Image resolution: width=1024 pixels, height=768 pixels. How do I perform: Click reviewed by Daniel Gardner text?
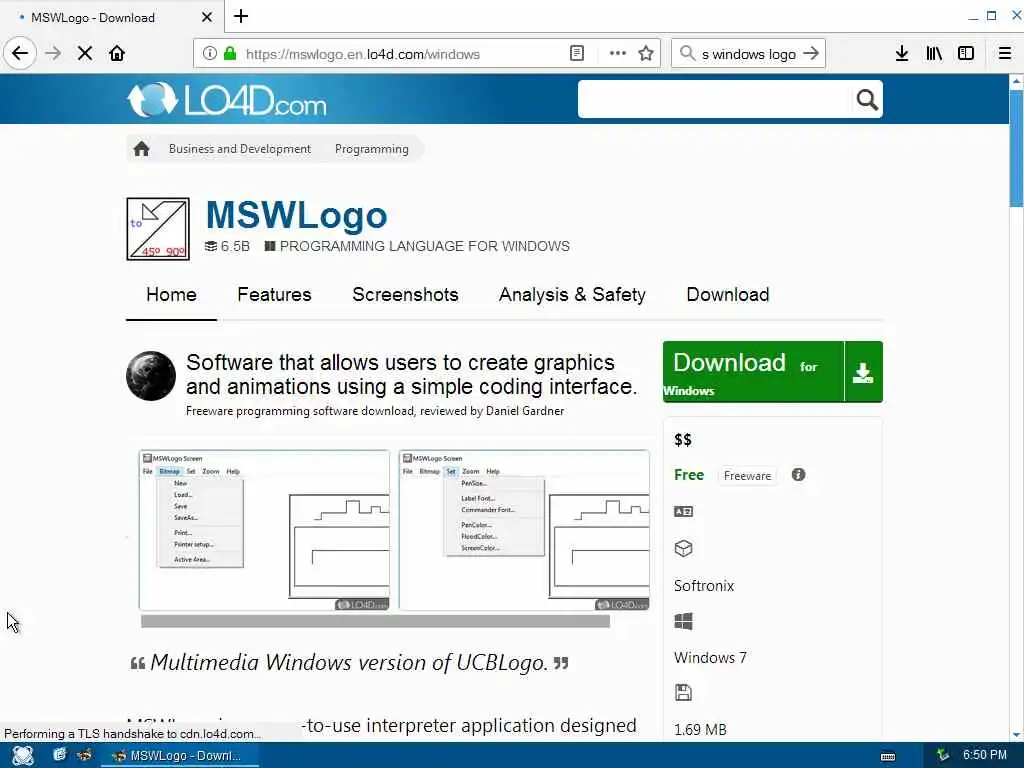492,411
